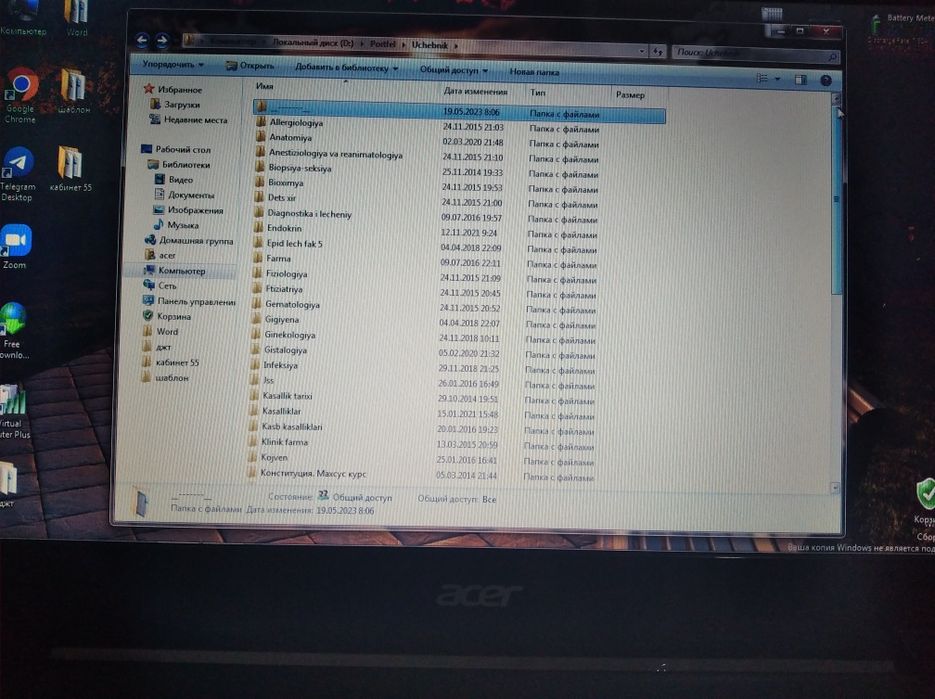Viewport: 935px width, 699px height.
Task: Open Free Download Manager desktop icon
Action: click(x=14, y=330)
